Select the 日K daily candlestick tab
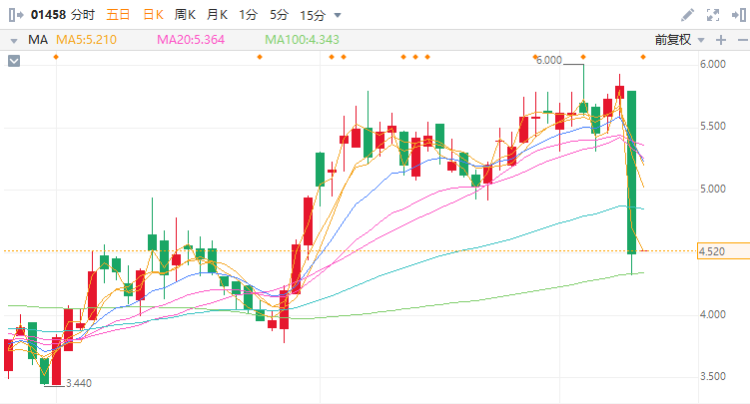The width and height of the screenshot is (750, 404). 154,15
